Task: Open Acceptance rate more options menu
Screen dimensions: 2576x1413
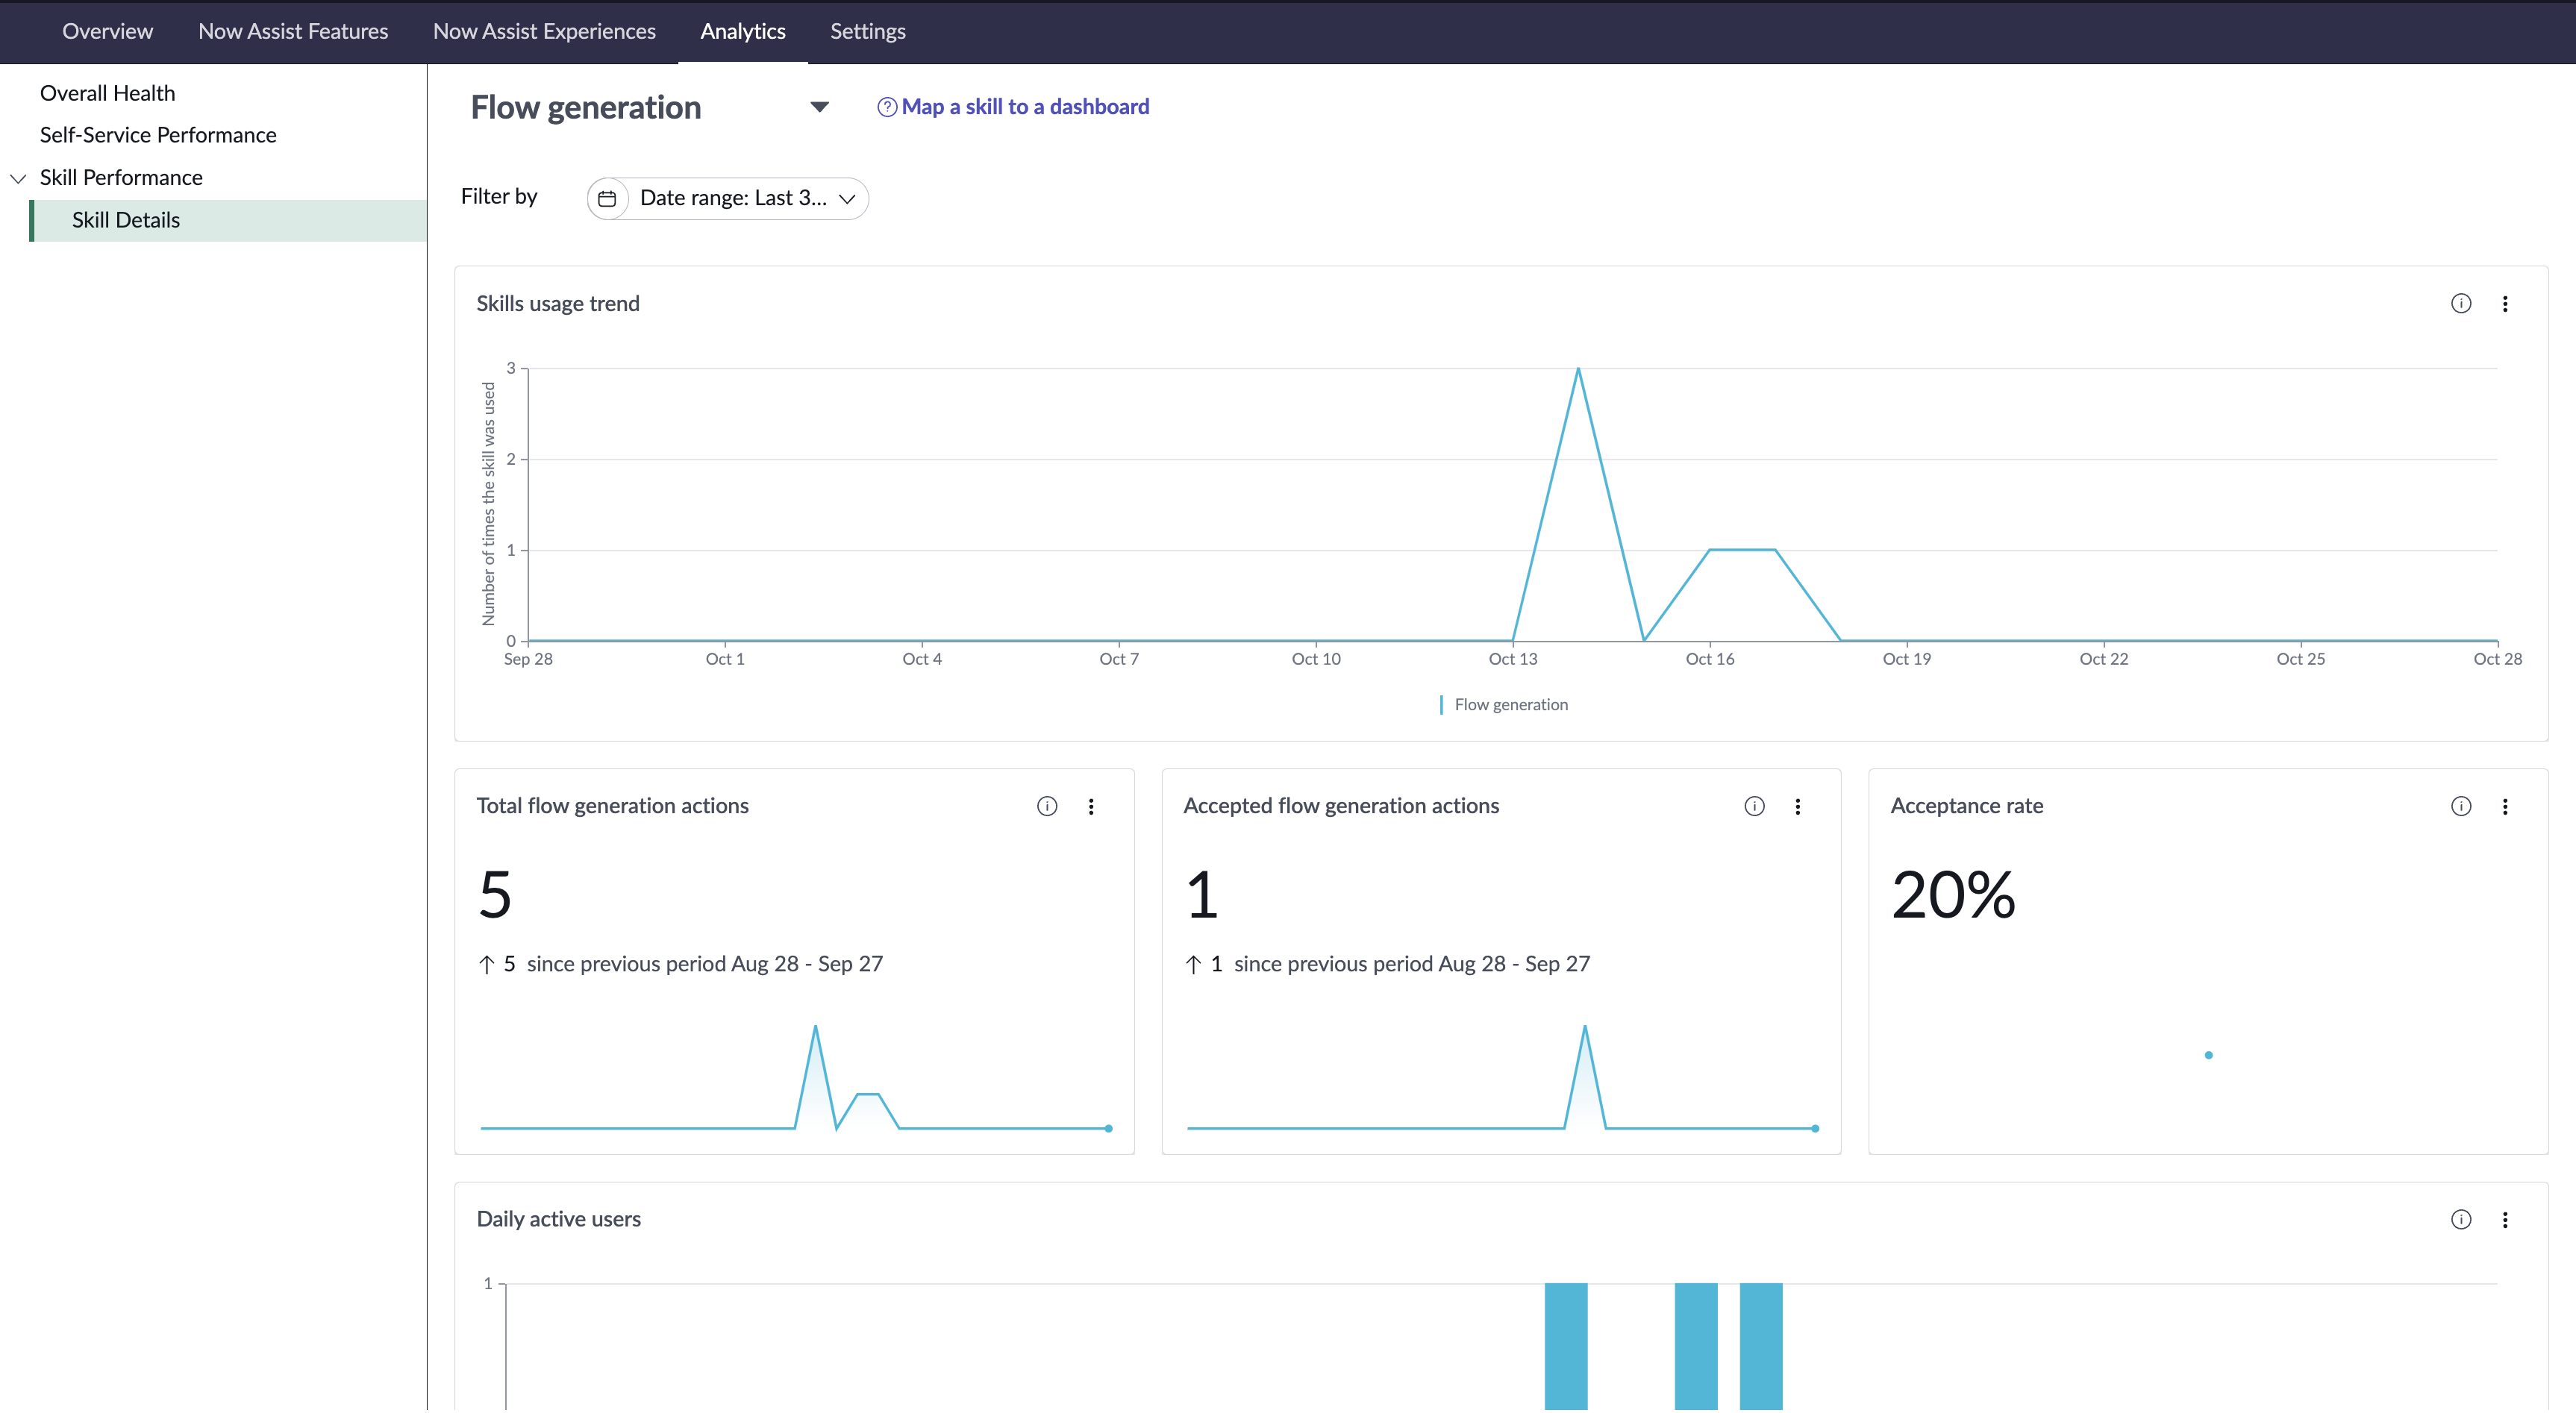Action: click(x=2505, y=806)
